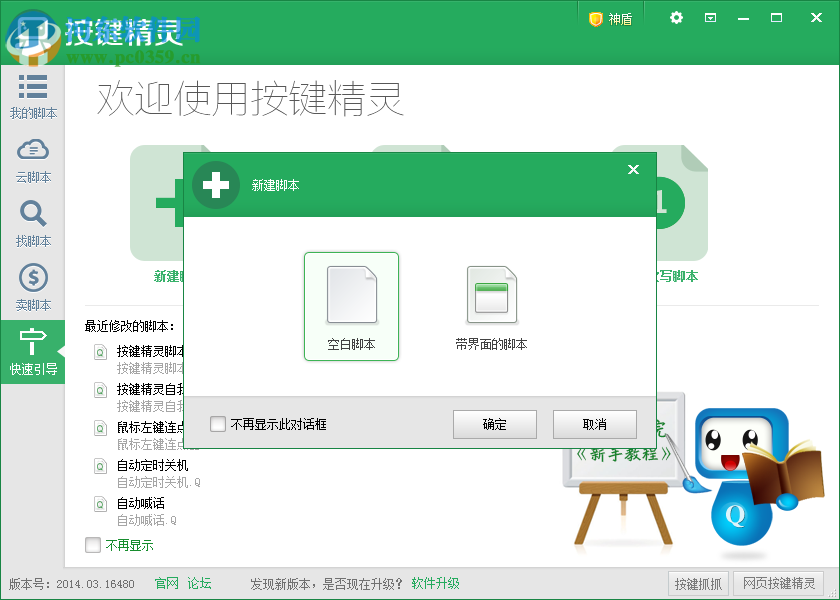
Task: Select 快速引导 sidebar item
Action: click(33, 352)
